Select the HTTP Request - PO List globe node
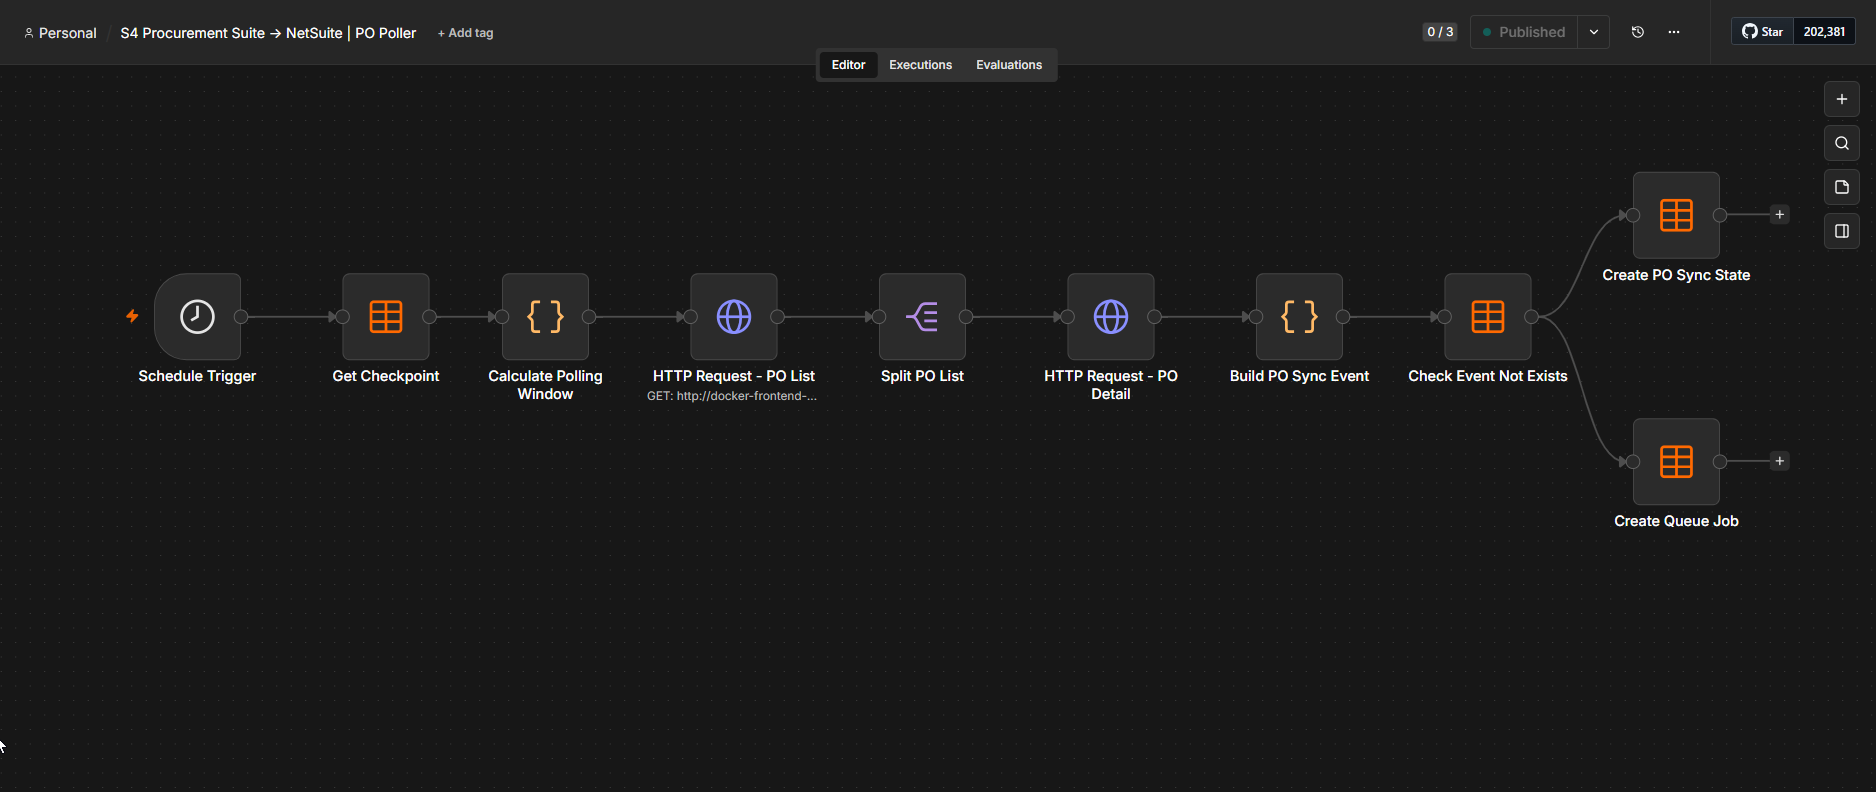 click(734, 317)
